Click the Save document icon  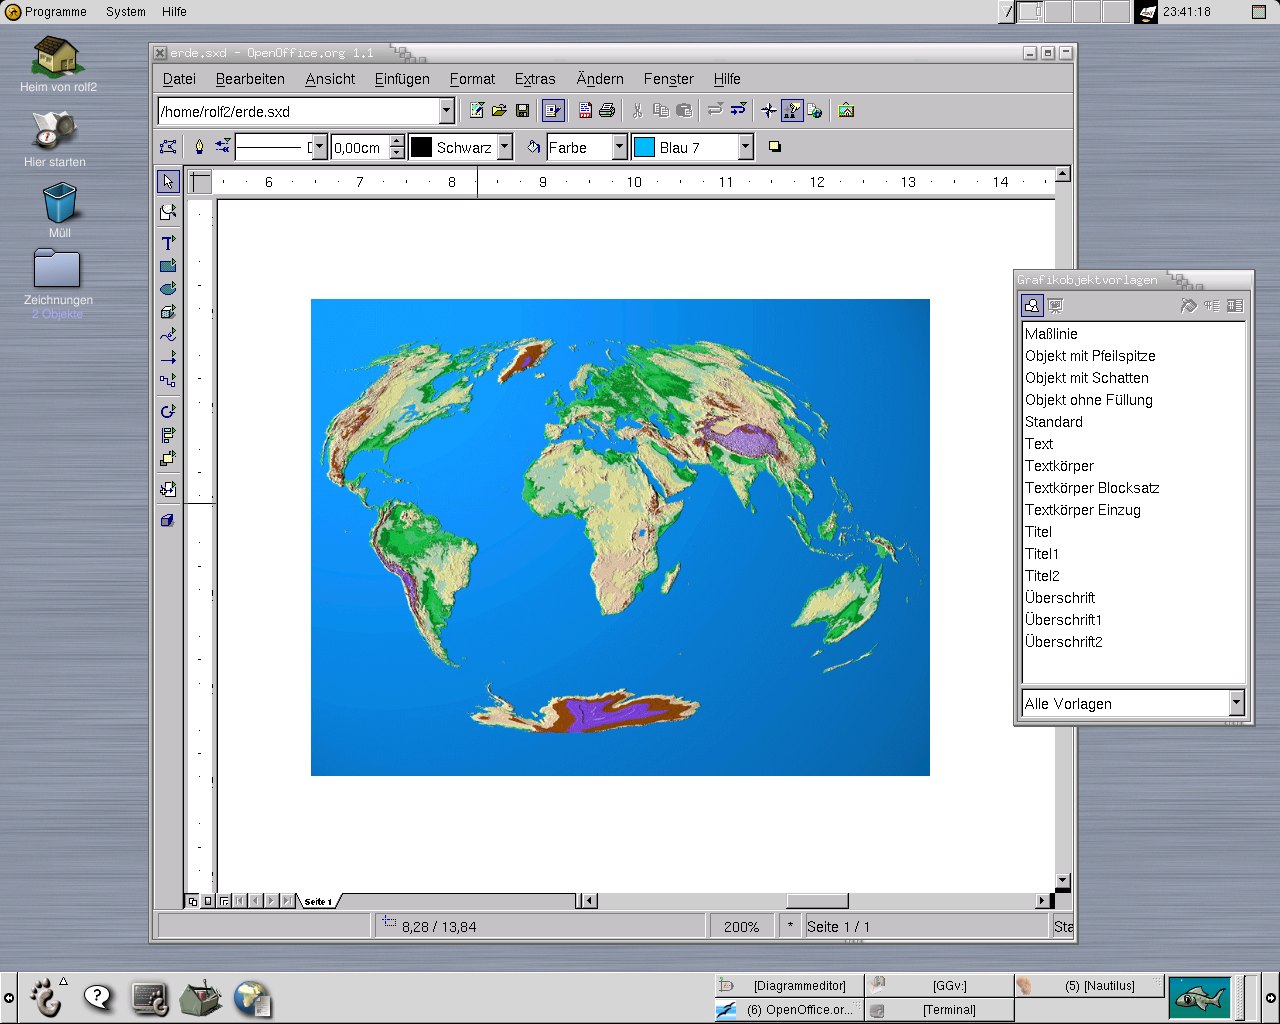[x=522, y=111]
